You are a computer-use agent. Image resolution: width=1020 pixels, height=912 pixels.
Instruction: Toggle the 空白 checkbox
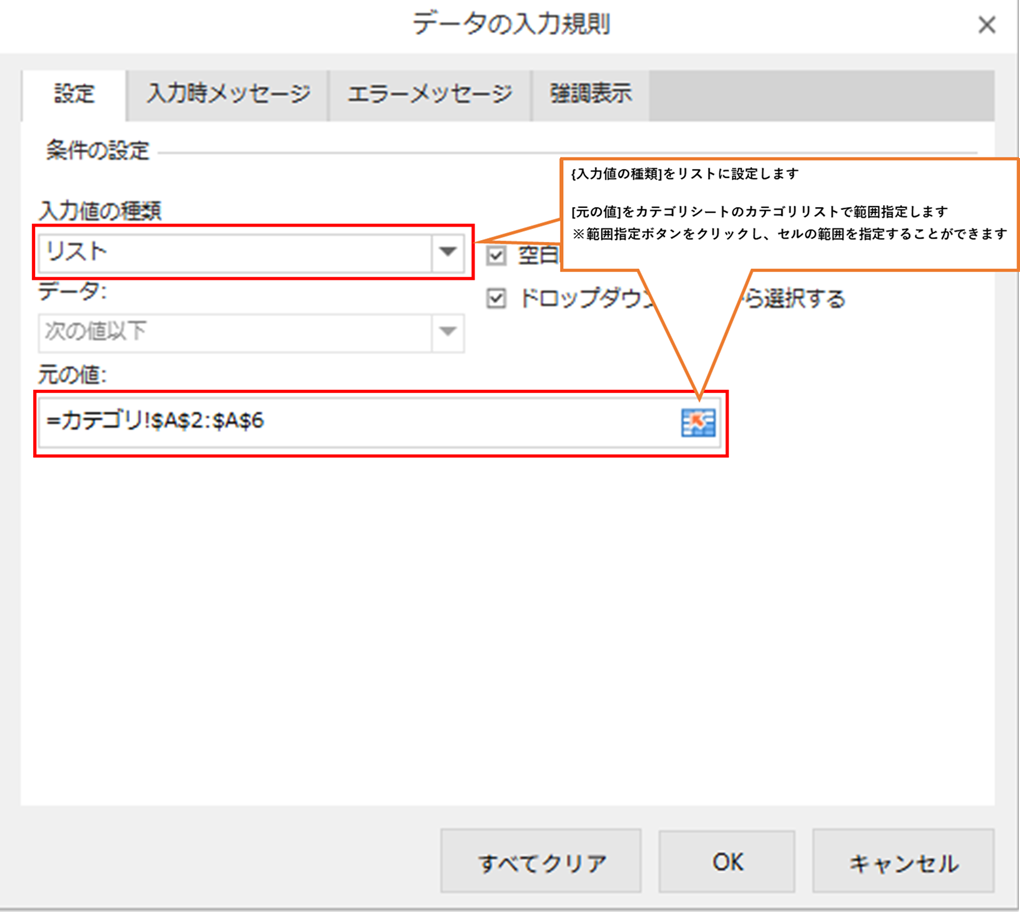click(496, 256)
